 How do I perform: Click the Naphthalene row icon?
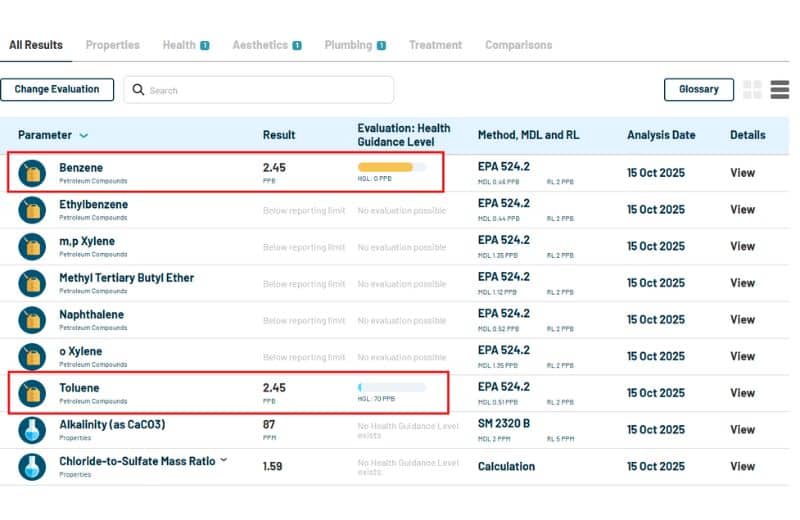[x=32, y=320]
